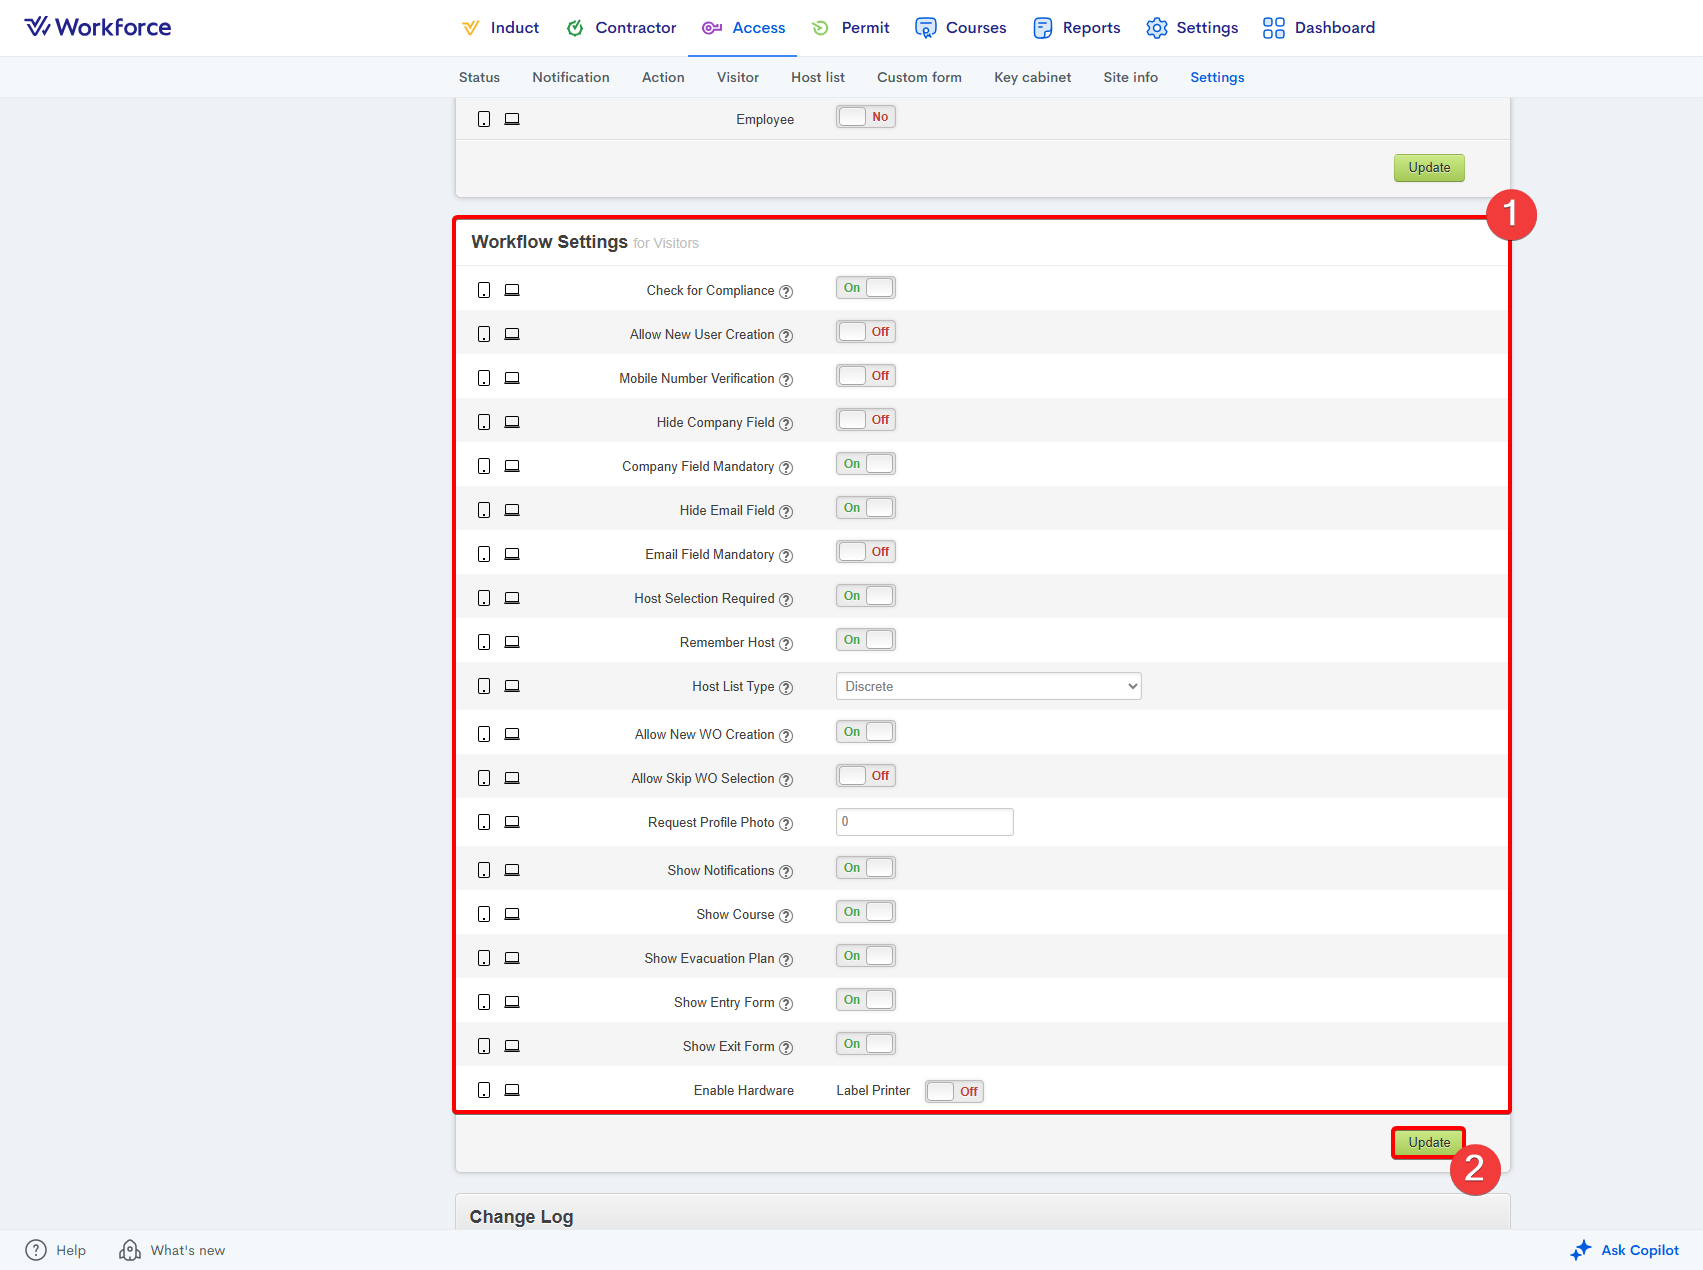Viewport: 1703px width, 1270px height.
Task: Click the laptop icon in Show Course row
Action: (512, 914)
